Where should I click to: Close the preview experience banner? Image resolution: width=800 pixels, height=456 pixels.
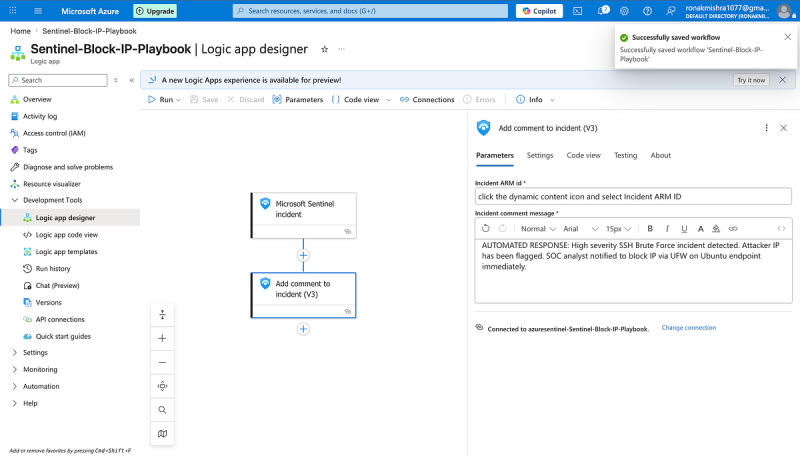[x=782, y=80]
